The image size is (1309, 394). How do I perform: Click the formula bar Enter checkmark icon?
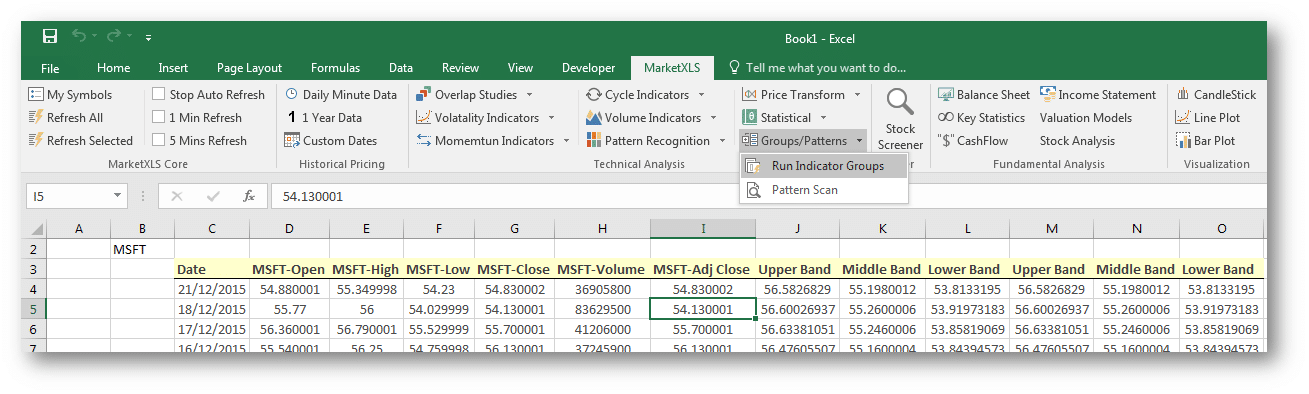pyautogui.click(x=213, y=197)
